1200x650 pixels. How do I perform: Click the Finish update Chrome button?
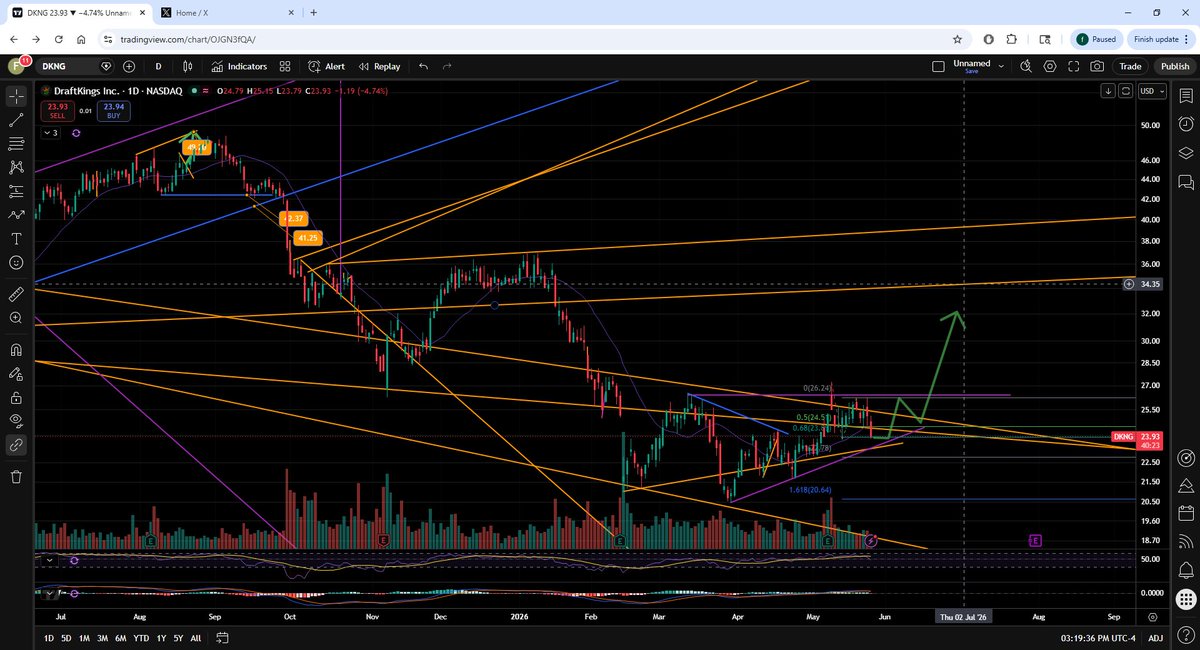coord(1161,39)
